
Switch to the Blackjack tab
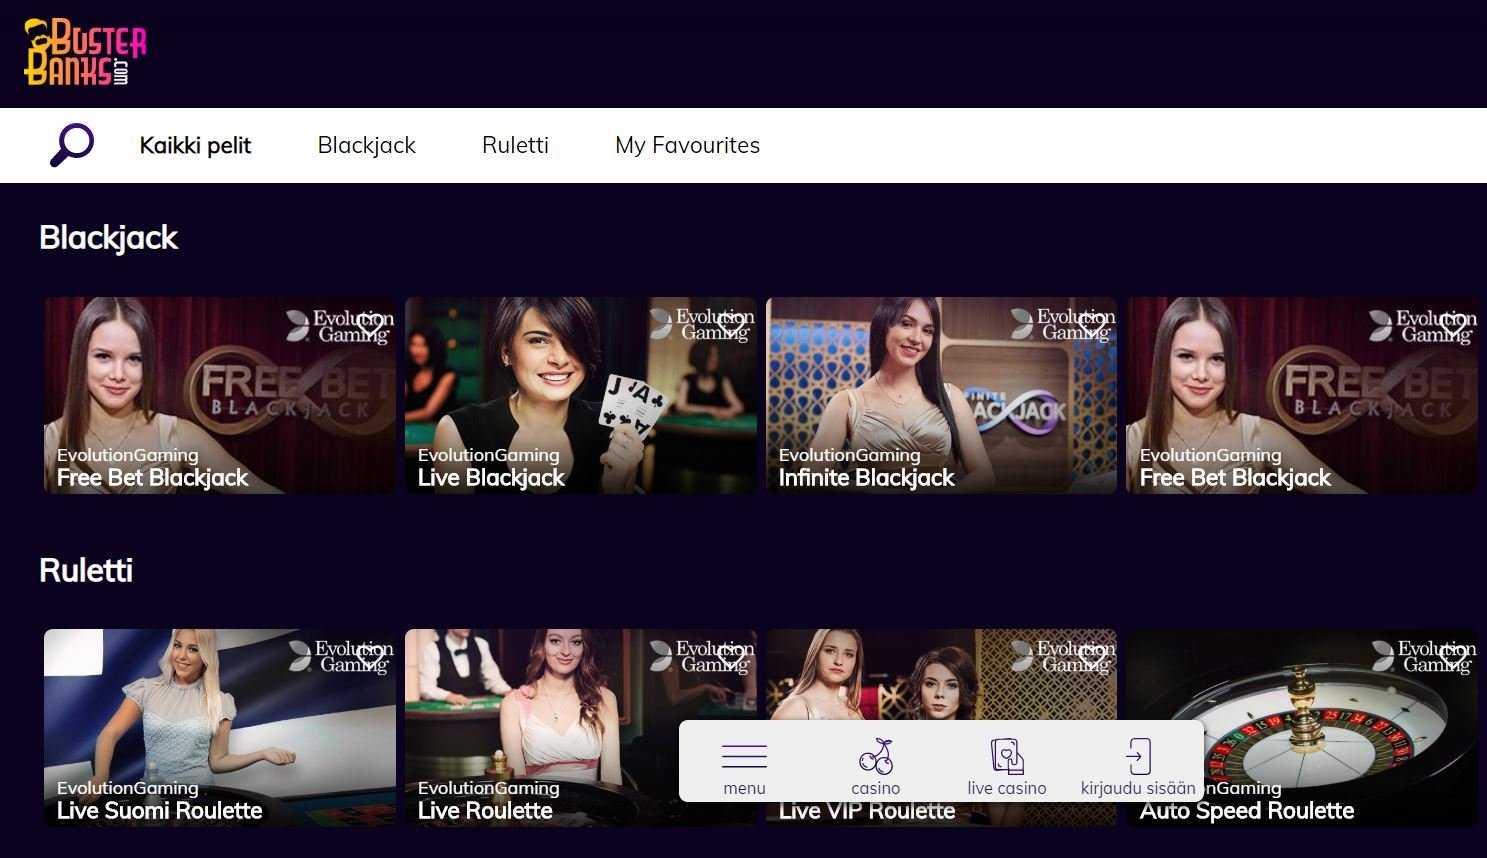(366, 145)
